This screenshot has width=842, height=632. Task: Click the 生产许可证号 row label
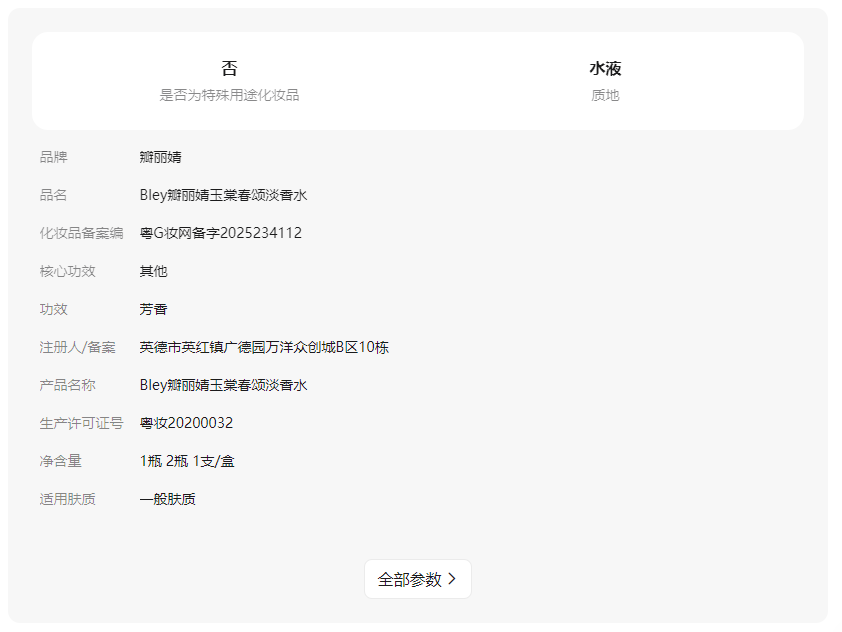click(81, 423)
